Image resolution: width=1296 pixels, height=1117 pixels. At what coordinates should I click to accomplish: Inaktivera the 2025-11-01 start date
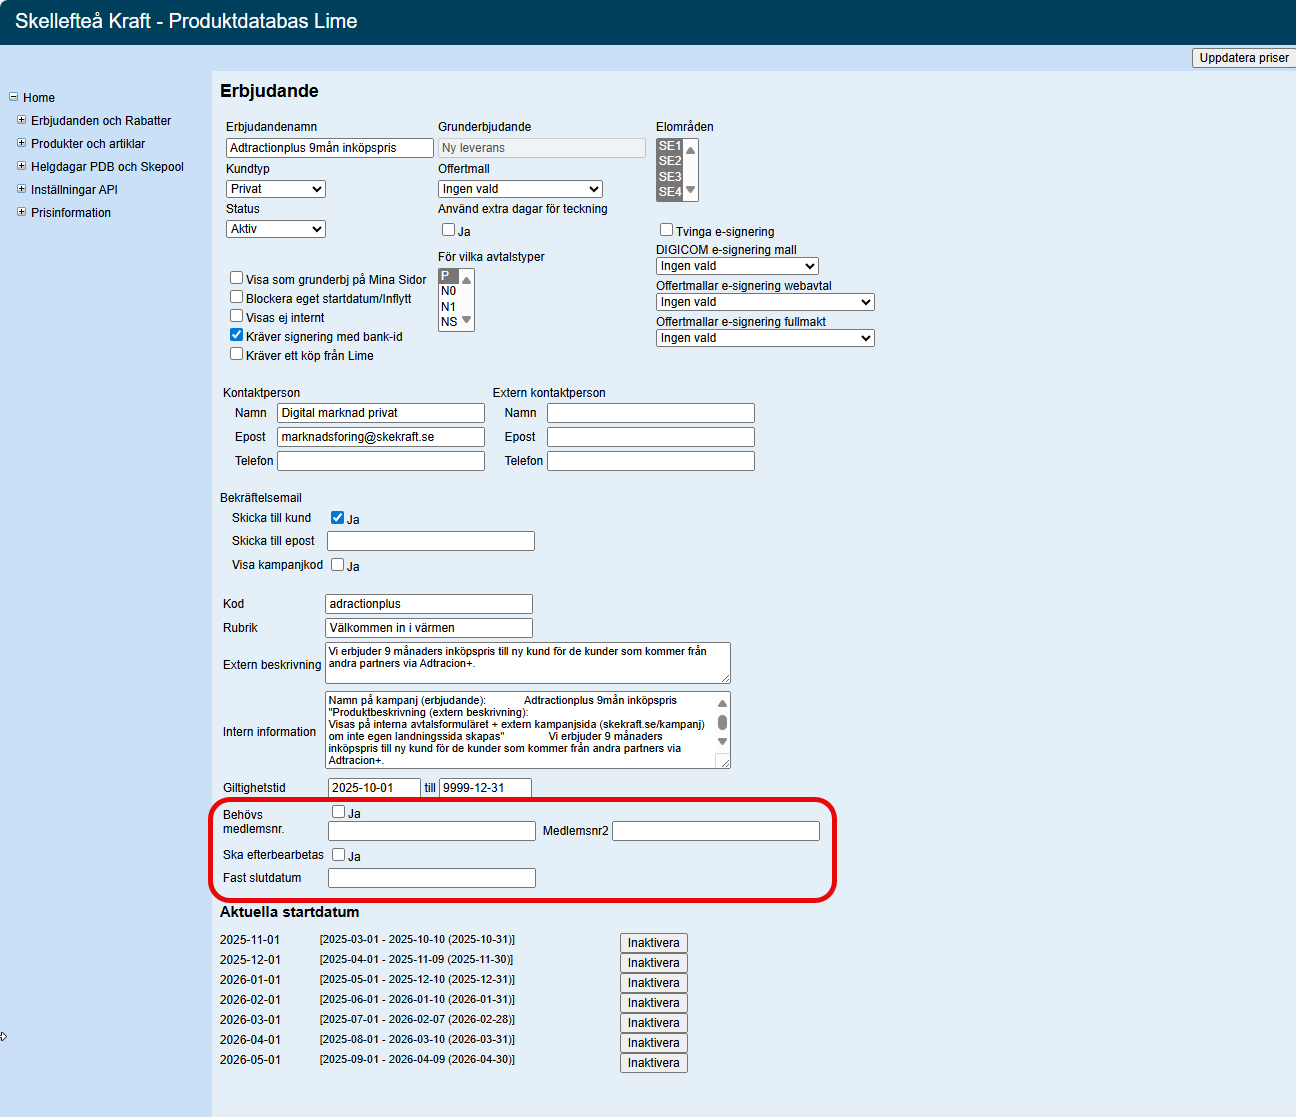tap(653, 943)
